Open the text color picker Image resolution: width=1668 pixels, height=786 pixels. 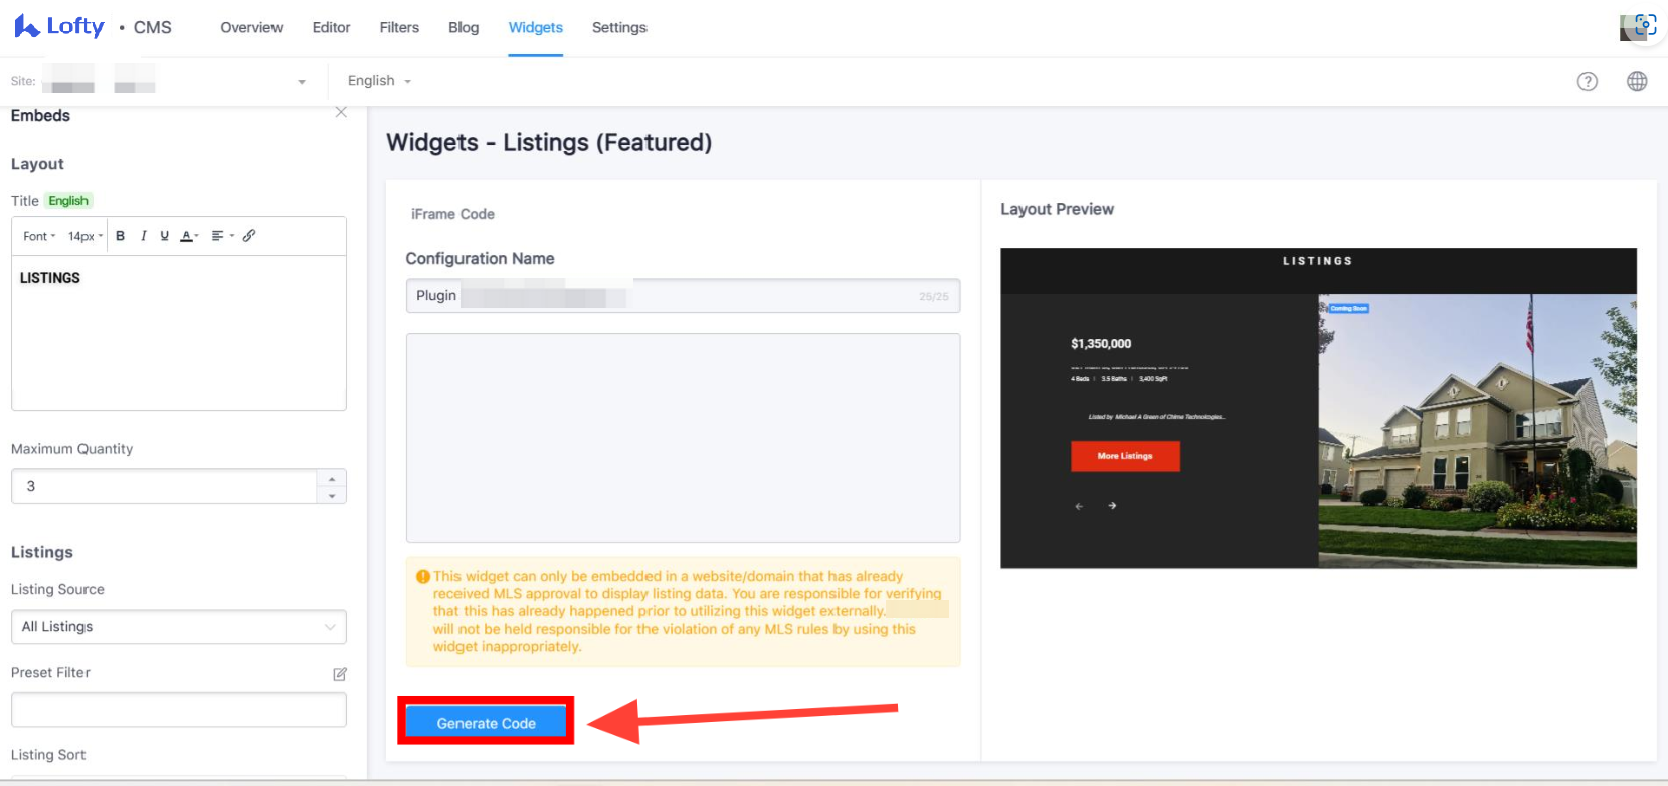[188, 236]
